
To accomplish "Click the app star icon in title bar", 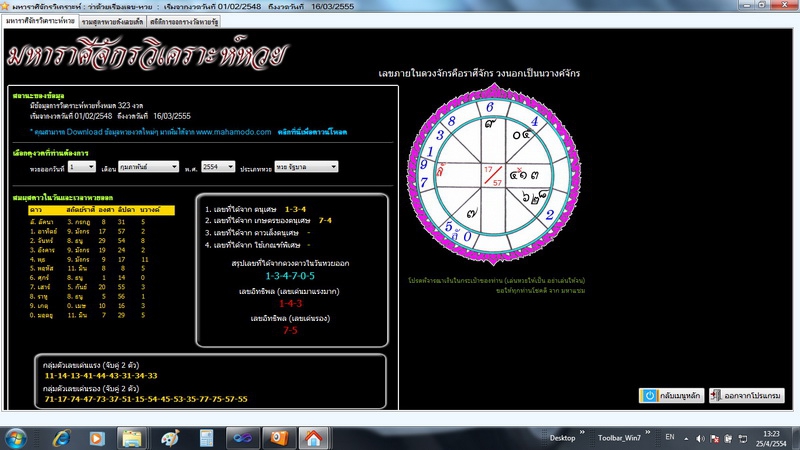I will [5, 7].
